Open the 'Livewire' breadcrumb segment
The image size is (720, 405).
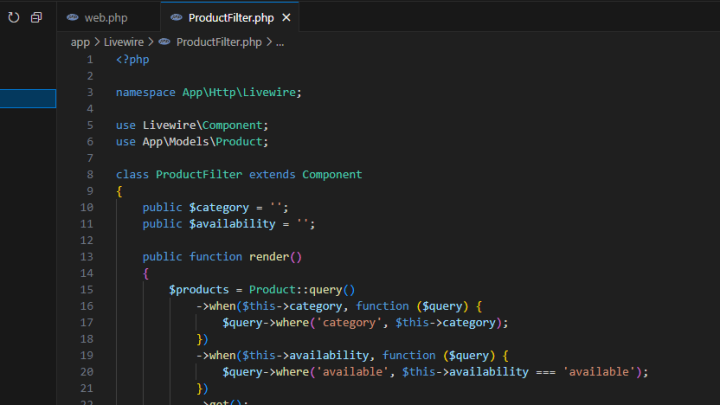(x=124, y=42)
